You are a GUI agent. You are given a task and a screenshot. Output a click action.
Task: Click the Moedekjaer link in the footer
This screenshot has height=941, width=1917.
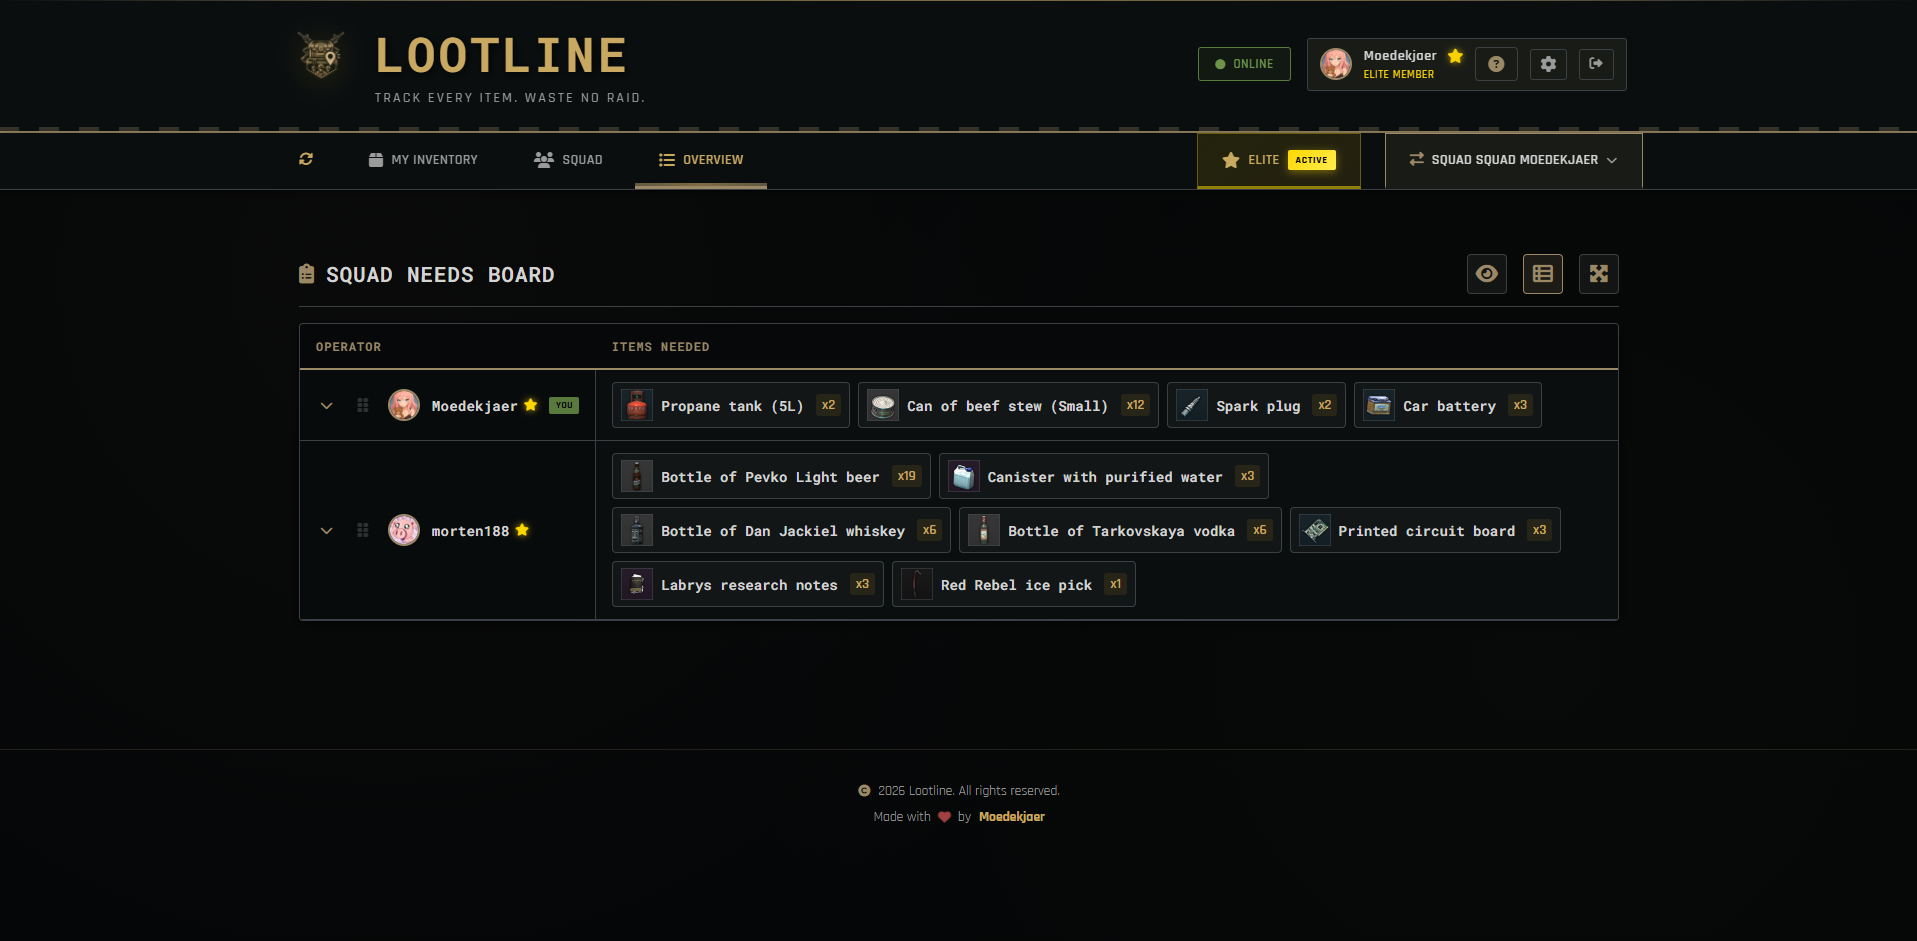coord(1011,816)
